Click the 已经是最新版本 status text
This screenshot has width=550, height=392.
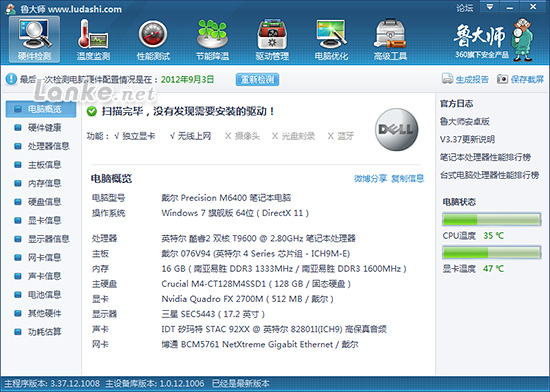tap(241, 384)
